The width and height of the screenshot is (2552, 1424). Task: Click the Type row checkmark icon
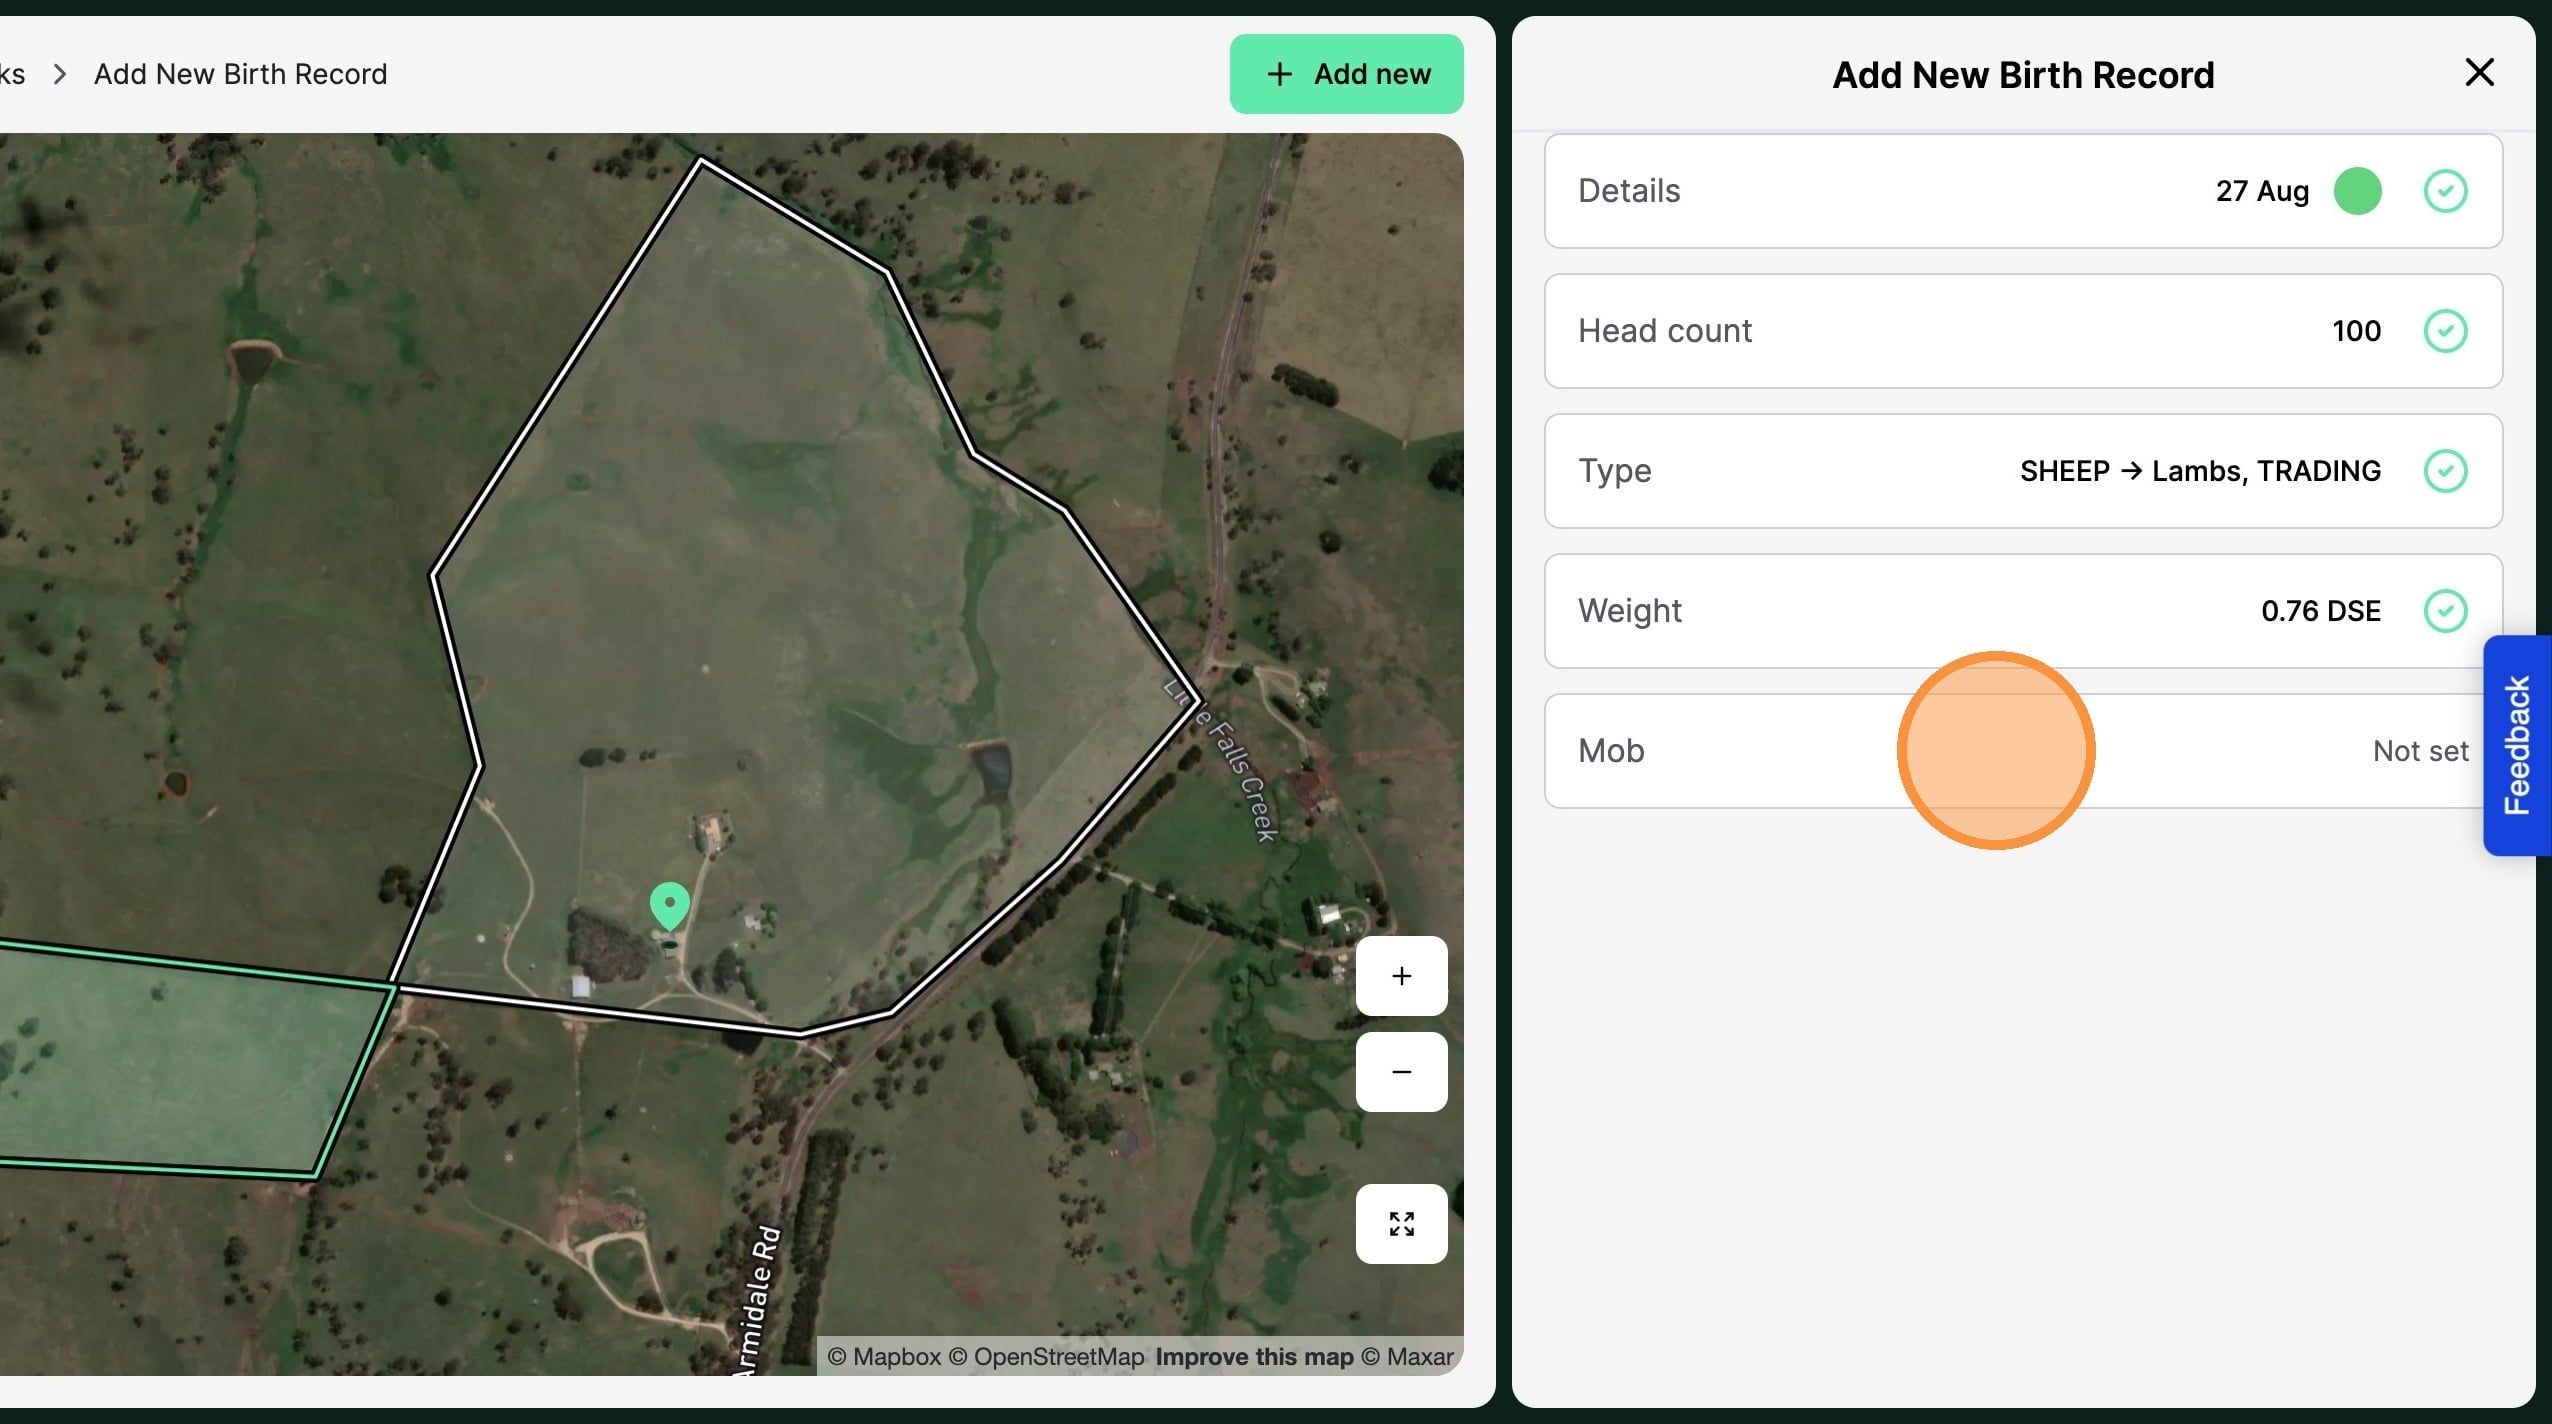2445,471
